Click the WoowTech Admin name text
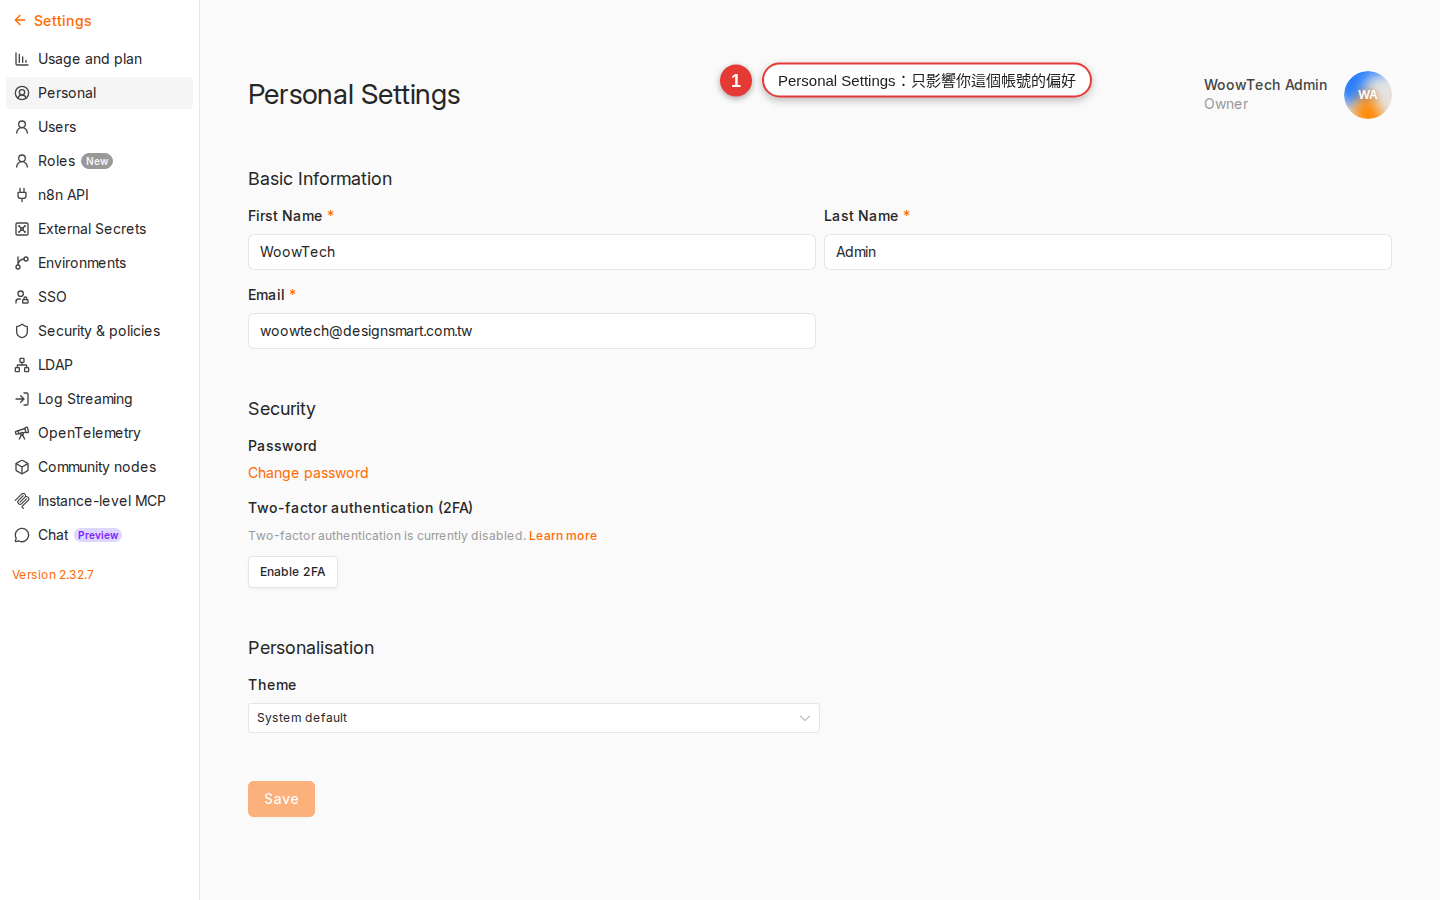Screen dimensions: 1440x900 tap(1265, 85)
